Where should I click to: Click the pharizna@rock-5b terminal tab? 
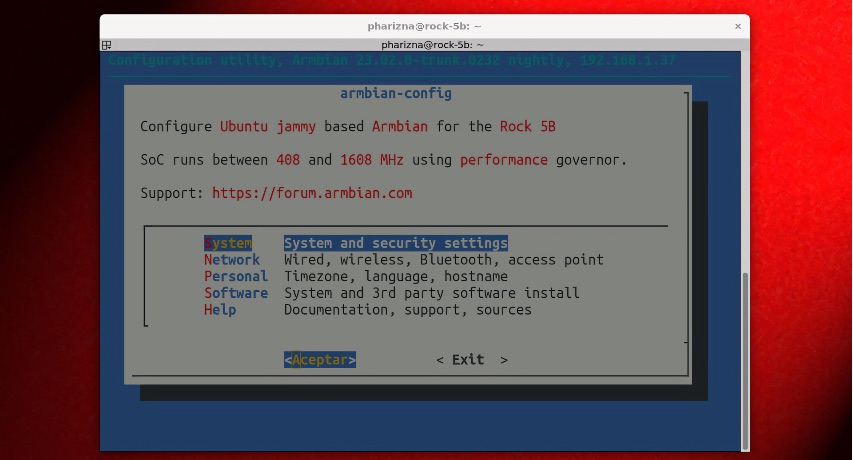pyautogui.click(x=432, y=45)
